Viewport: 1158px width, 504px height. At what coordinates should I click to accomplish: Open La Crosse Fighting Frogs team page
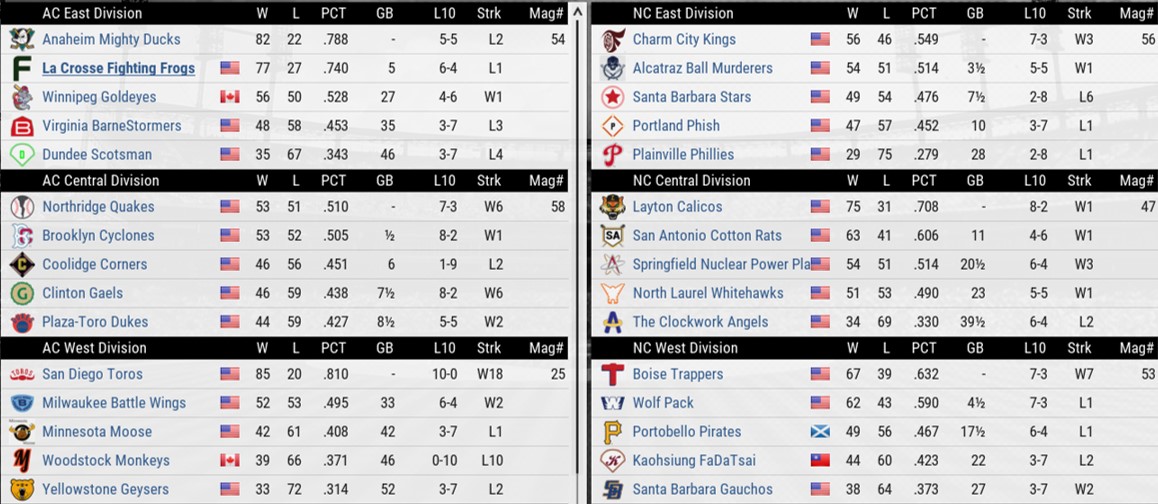[118, 68]
